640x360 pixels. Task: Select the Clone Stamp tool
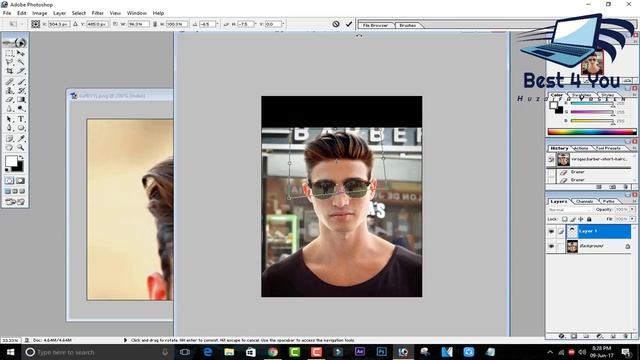pos(9,91)
